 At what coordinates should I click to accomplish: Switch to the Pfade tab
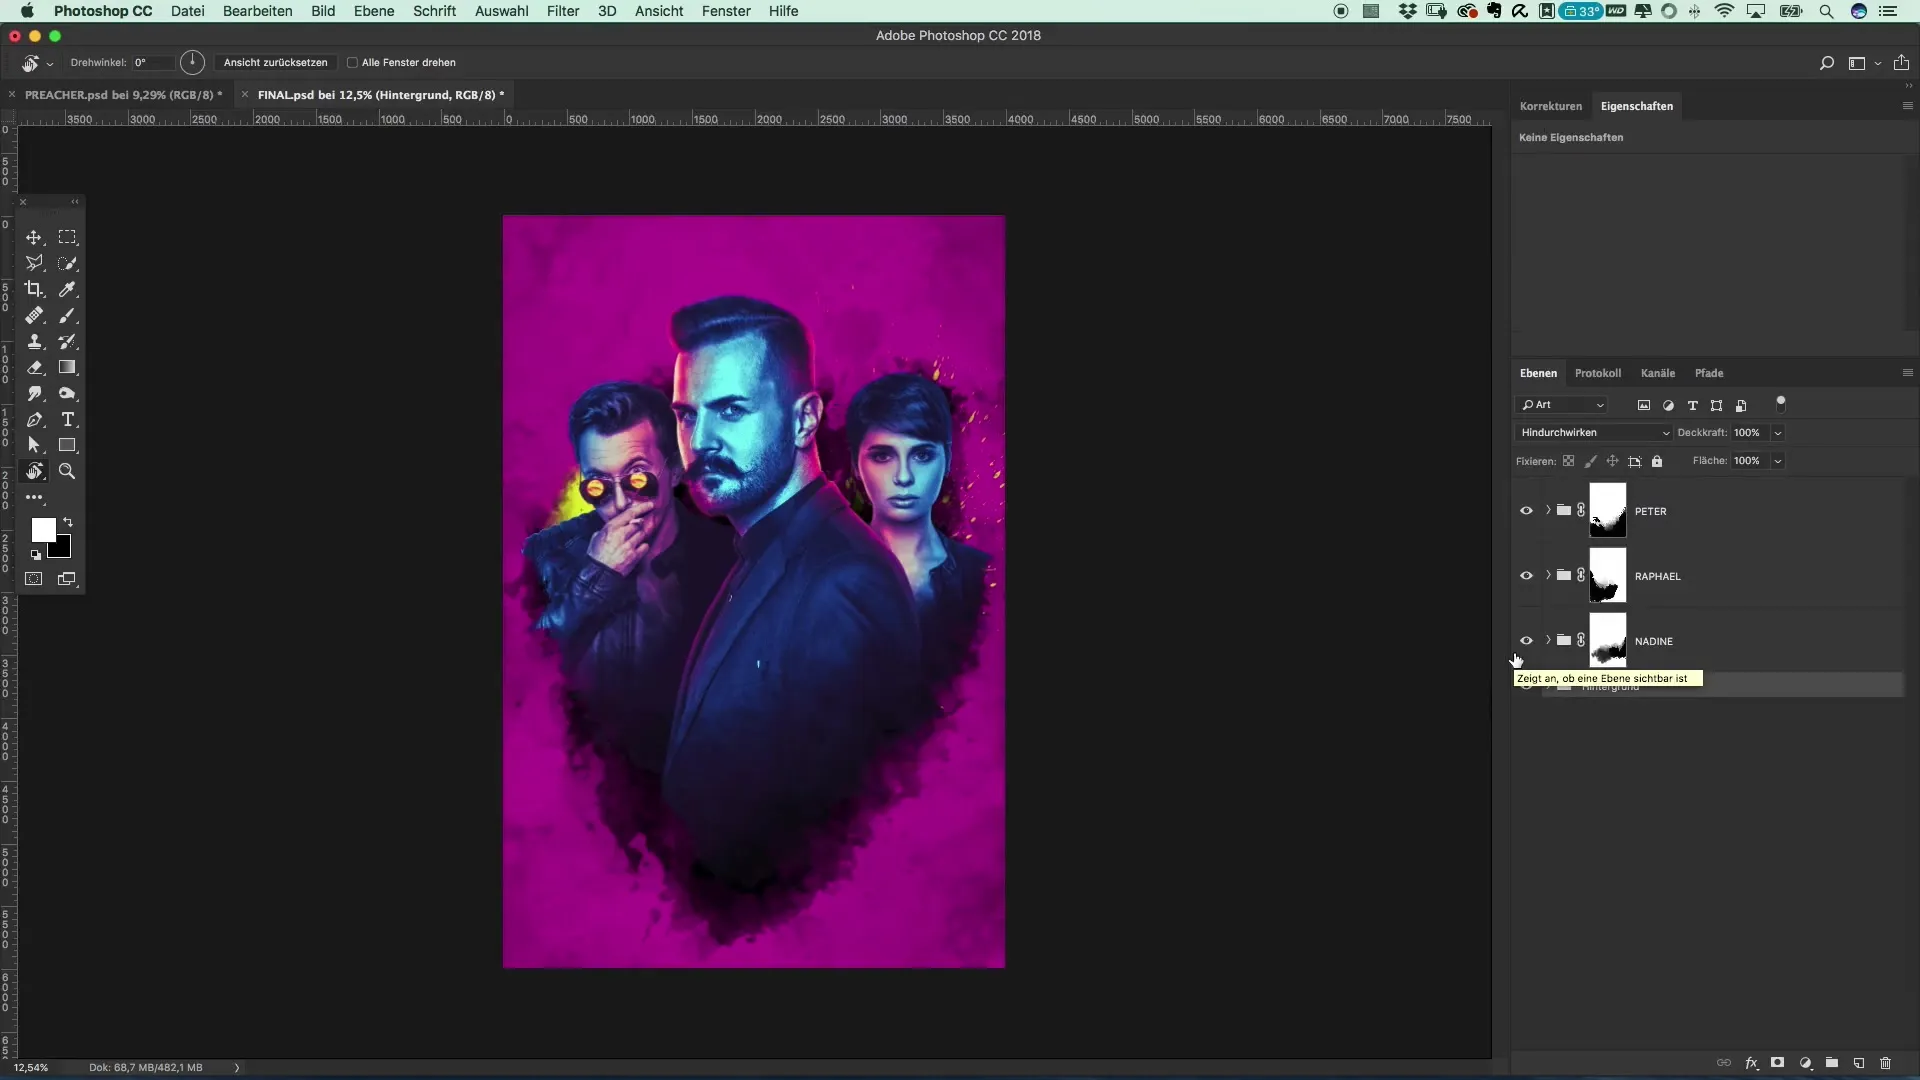[1708, 373]
